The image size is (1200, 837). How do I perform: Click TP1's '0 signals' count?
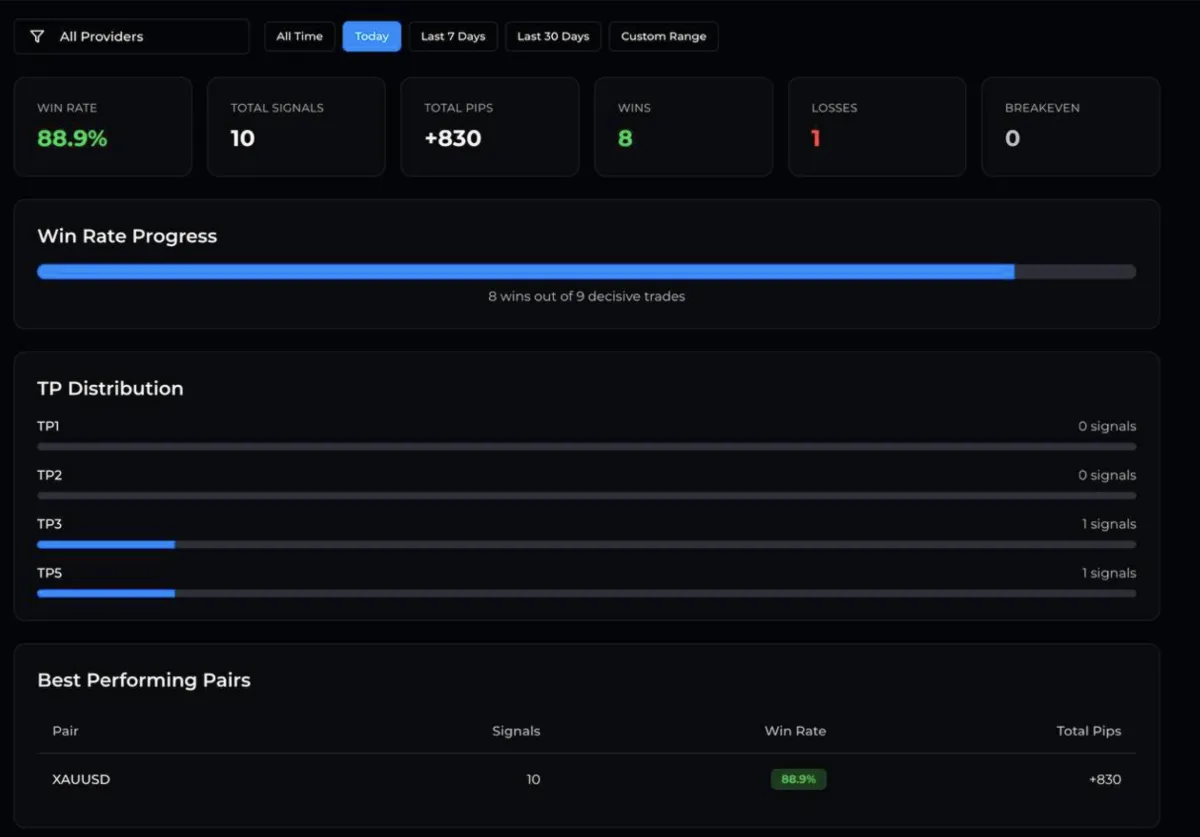1107,427
